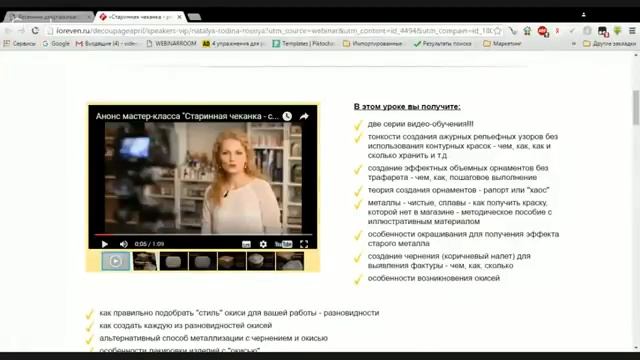The height and width of the screenshot is (360, 640).
Task: Seek along the red video progress bar
Action: tap(203, 235)
